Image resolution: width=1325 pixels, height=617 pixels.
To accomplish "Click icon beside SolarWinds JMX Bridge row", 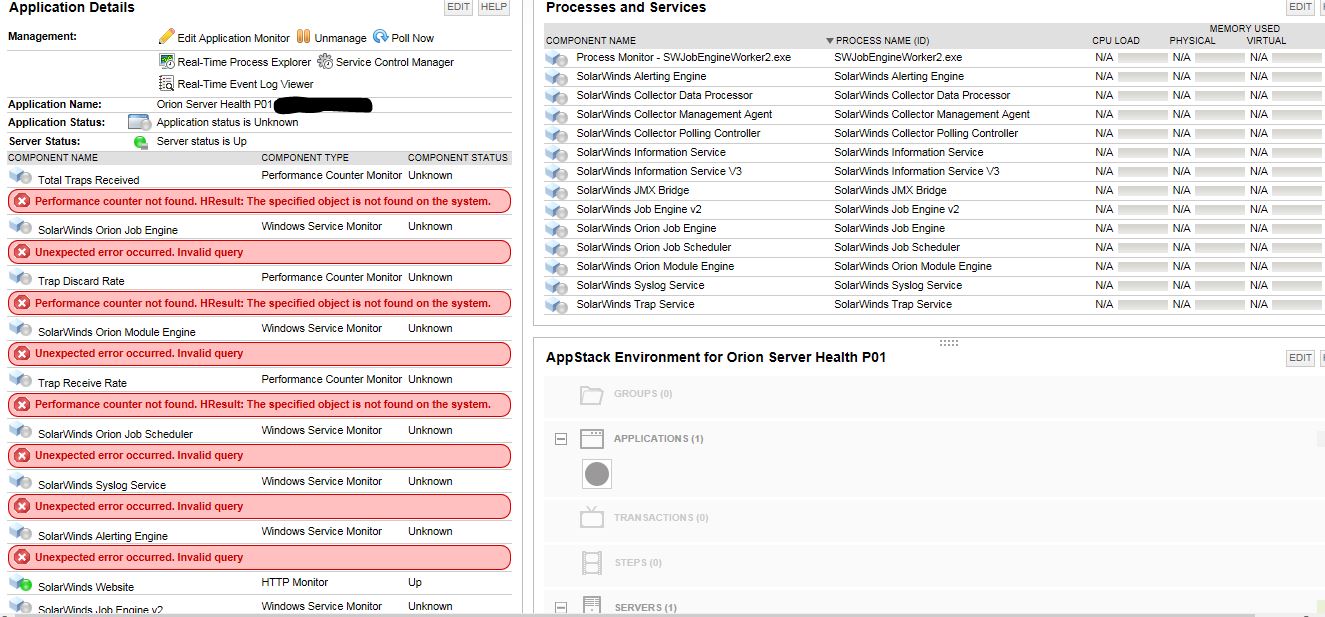I will point(556,191).
